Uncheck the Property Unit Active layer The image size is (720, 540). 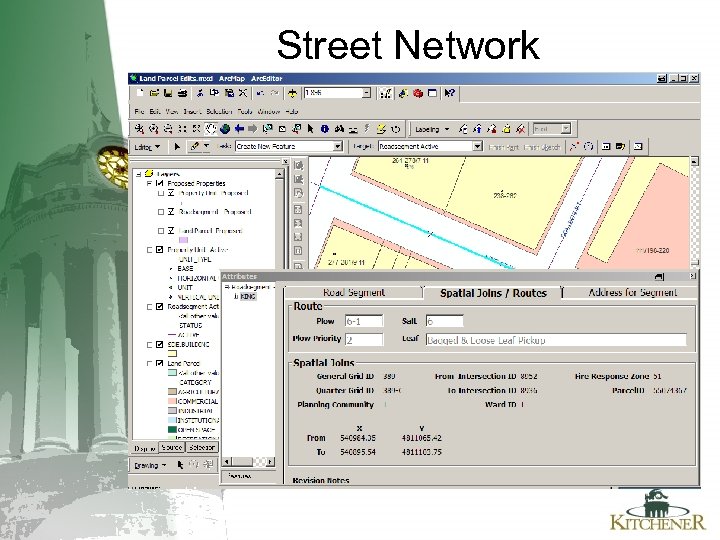click(159, 250)
